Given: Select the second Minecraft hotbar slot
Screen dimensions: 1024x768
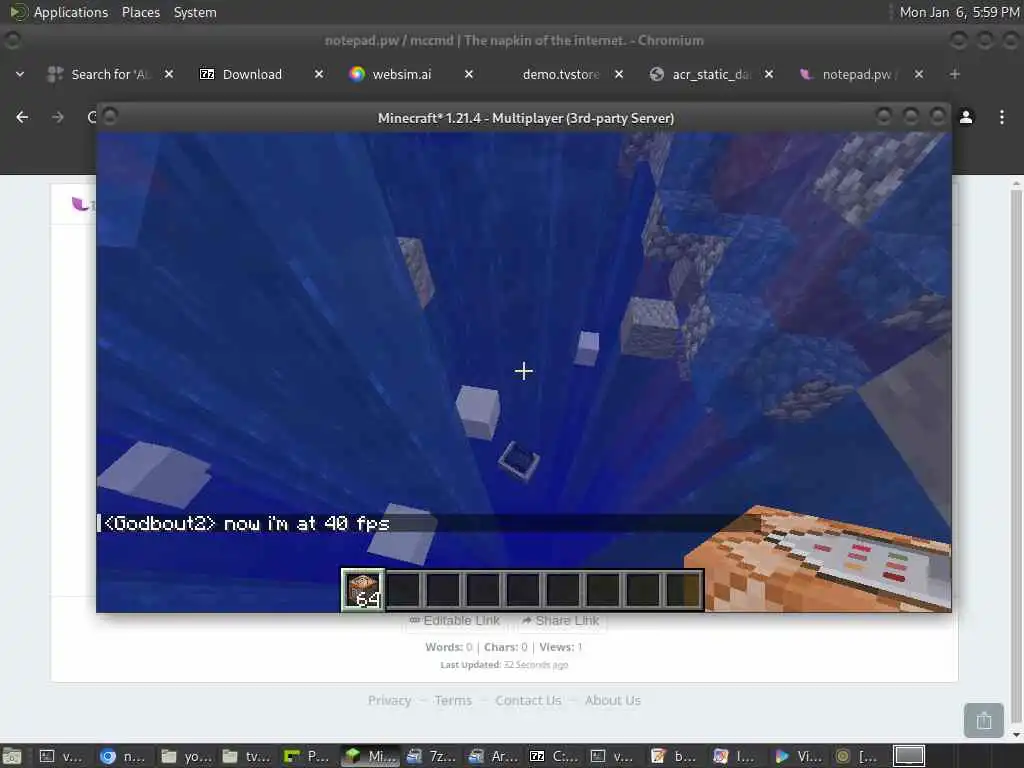Looking at the screenshot, I should [404, 590].
